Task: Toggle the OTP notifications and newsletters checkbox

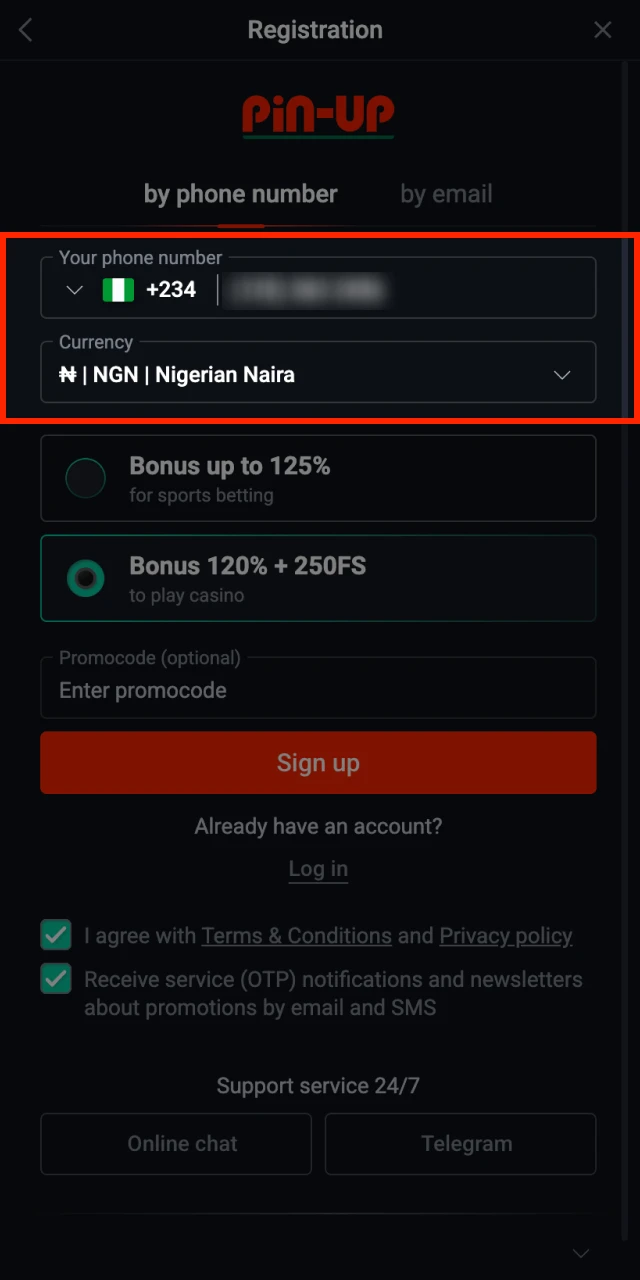Action: 56,979
